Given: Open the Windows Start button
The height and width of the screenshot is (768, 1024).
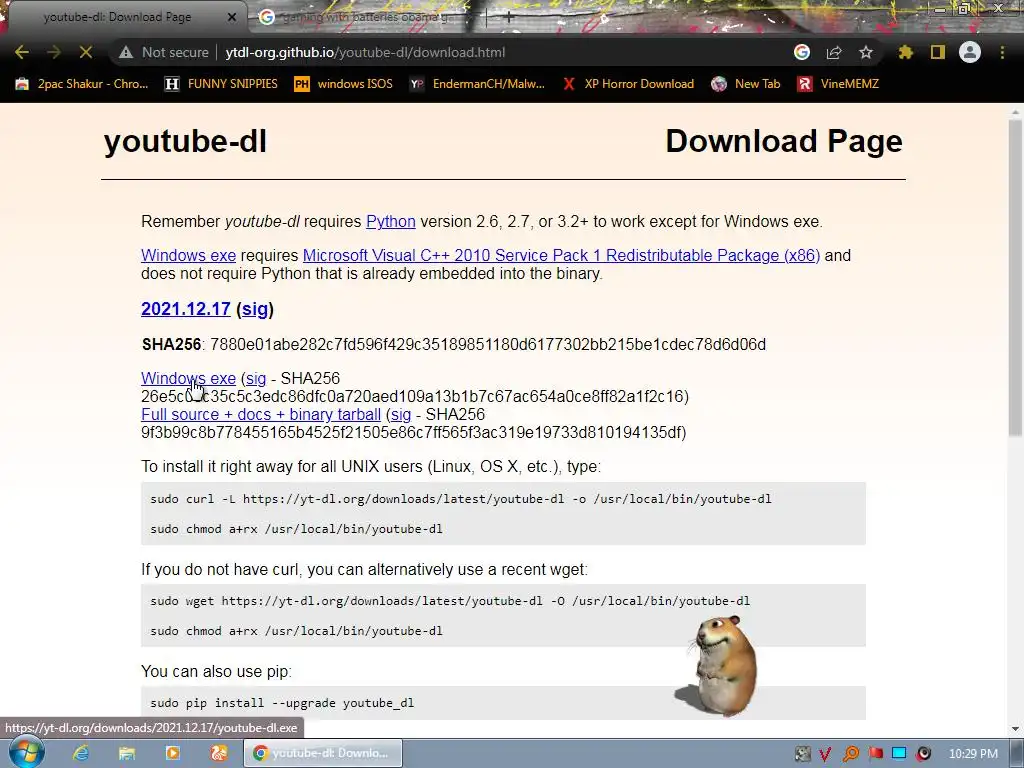Looking at the screenshot, I should (x=26, y=752).
